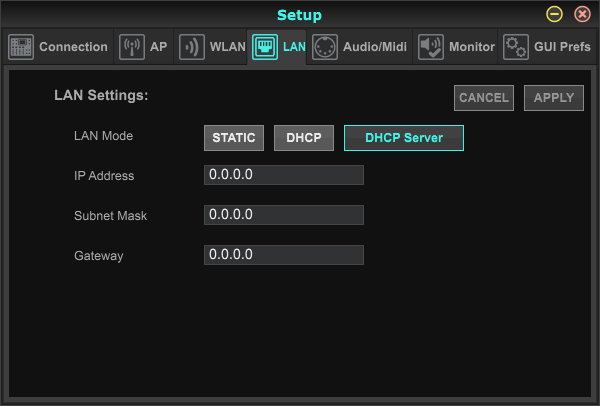
Task: Click the wireless signal icon for WLAN
Action: point(191,47)
